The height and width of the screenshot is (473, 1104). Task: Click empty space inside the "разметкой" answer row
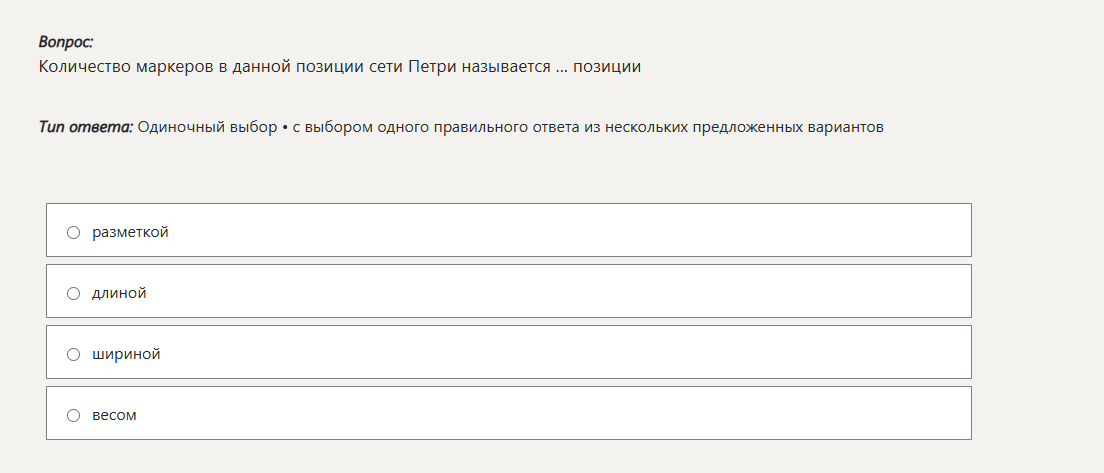(x=560, y=231)
